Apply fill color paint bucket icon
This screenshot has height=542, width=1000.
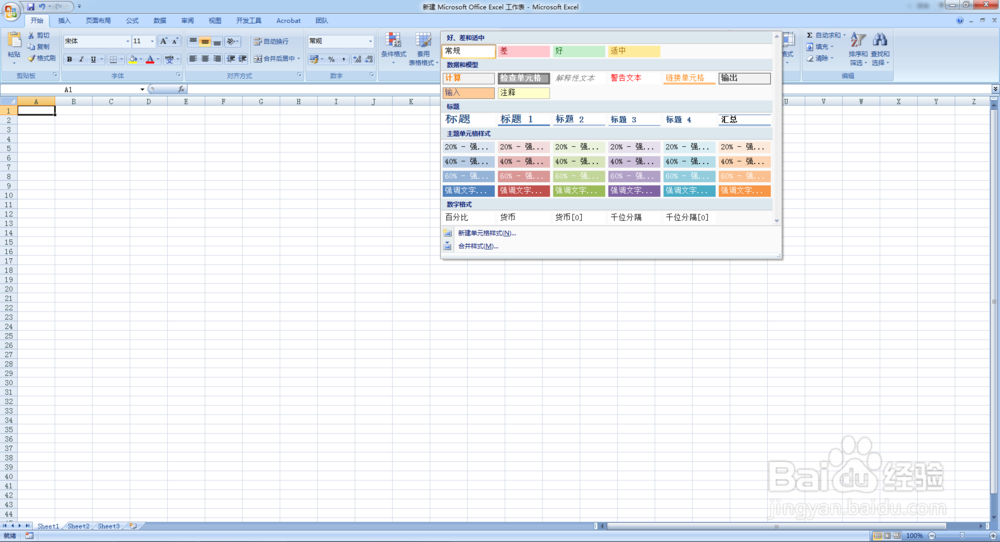tap(133, 59)
